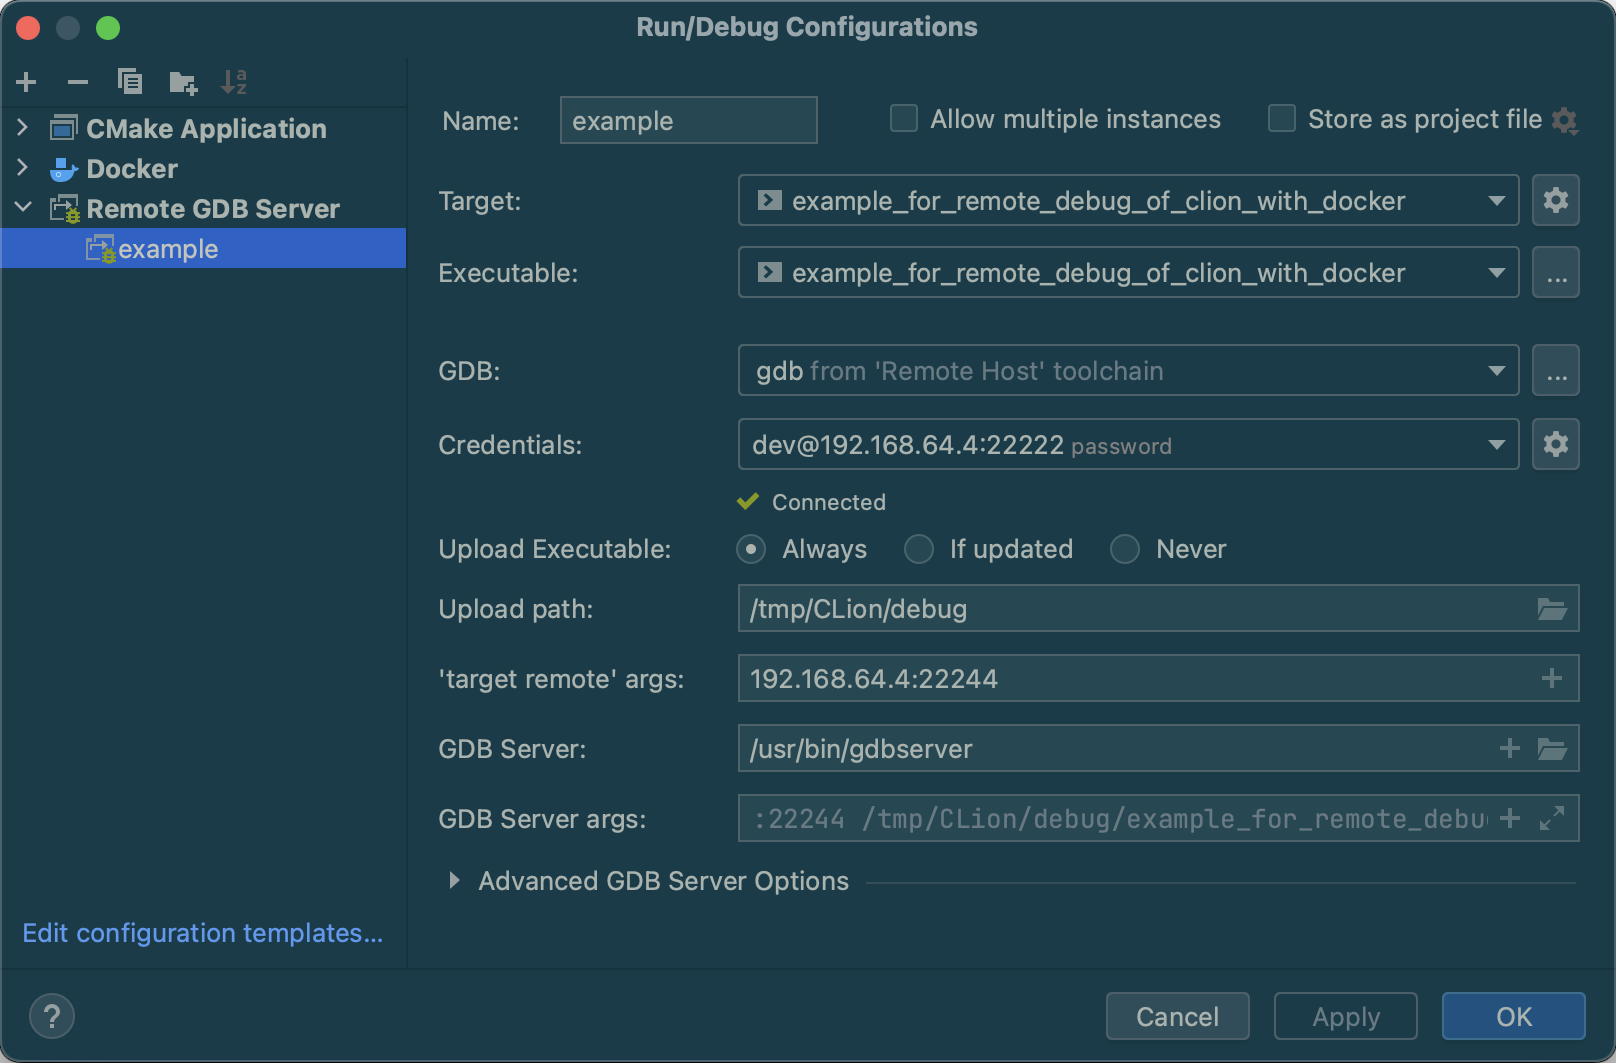This screenshot has width=1616, height=1063.
Task: Click the OK button
Action: 1514,1017
